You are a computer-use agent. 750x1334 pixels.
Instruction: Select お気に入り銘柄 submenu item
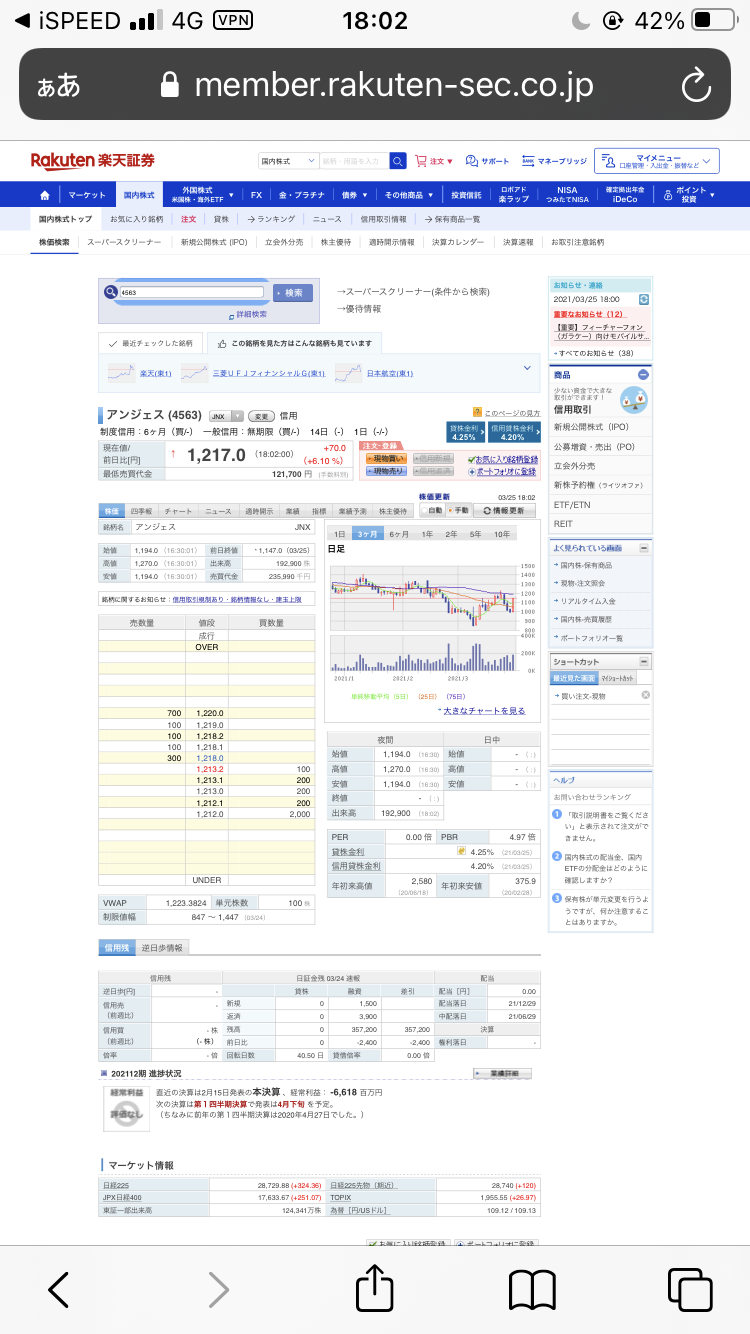[x=137, y=219]
